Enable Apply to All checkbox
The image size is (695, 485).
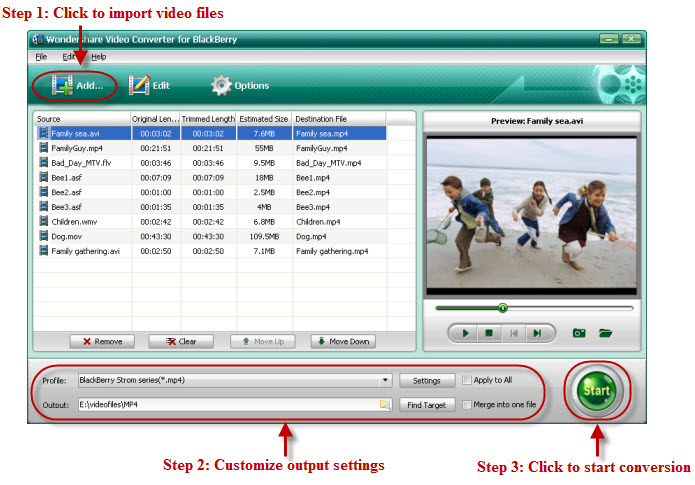coord(466,380)
